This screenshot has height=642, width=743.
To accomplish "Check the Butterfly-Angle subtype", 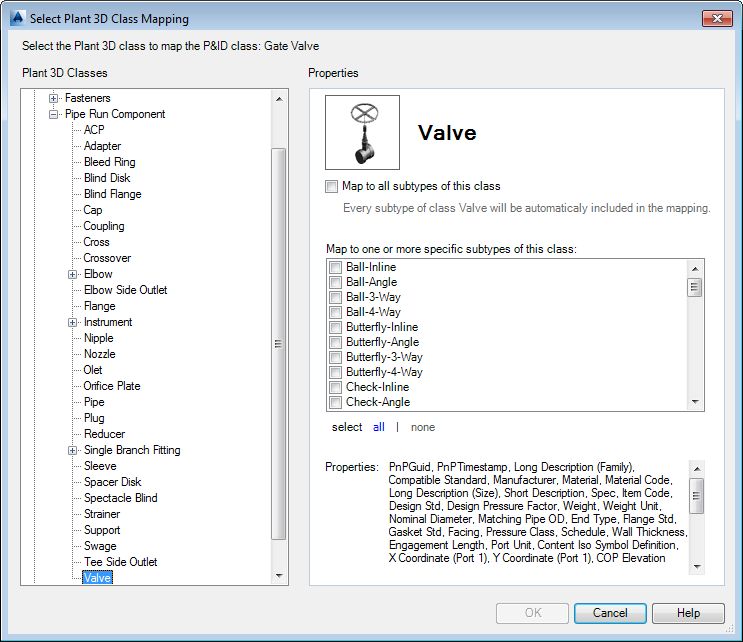I will pyautogui.click(x=335, y=342).
